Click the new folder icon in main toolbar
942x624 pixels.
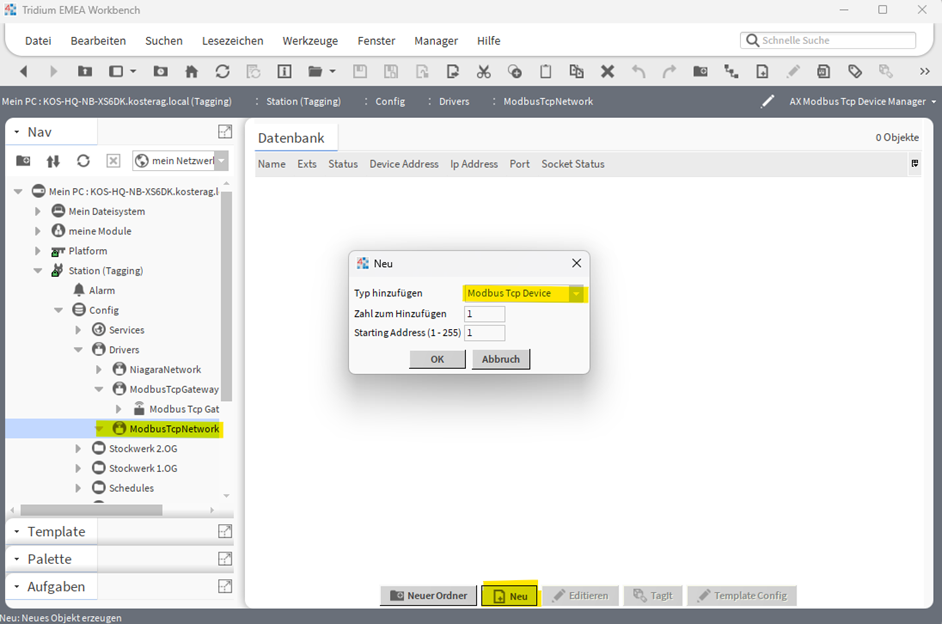(700, 71)
